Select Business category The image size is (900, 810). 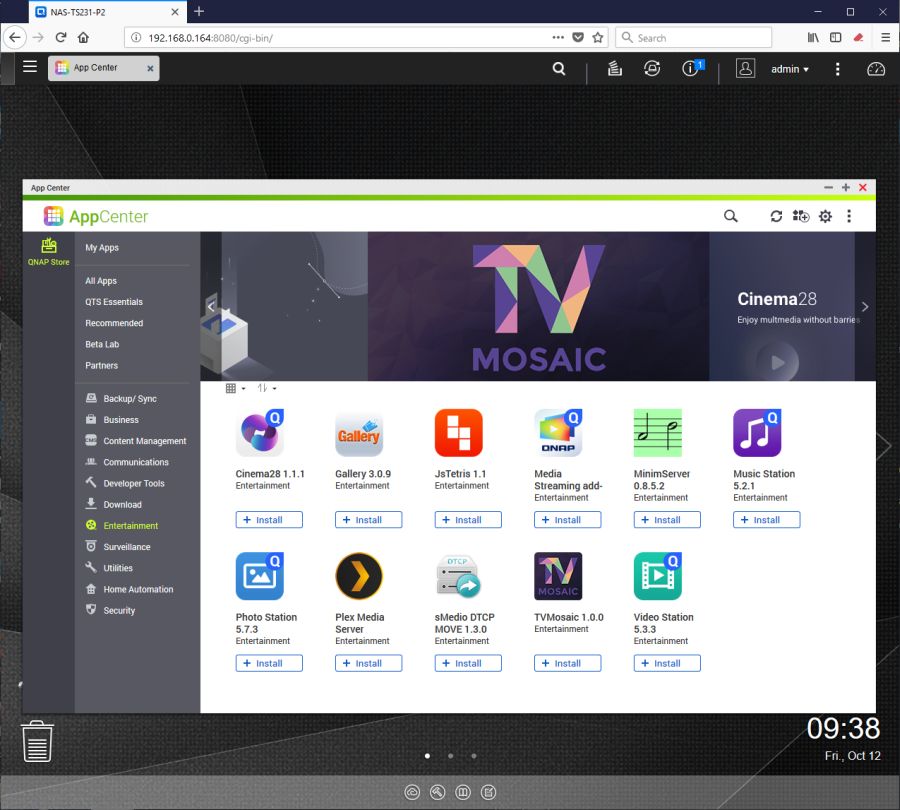coord(112,420)
